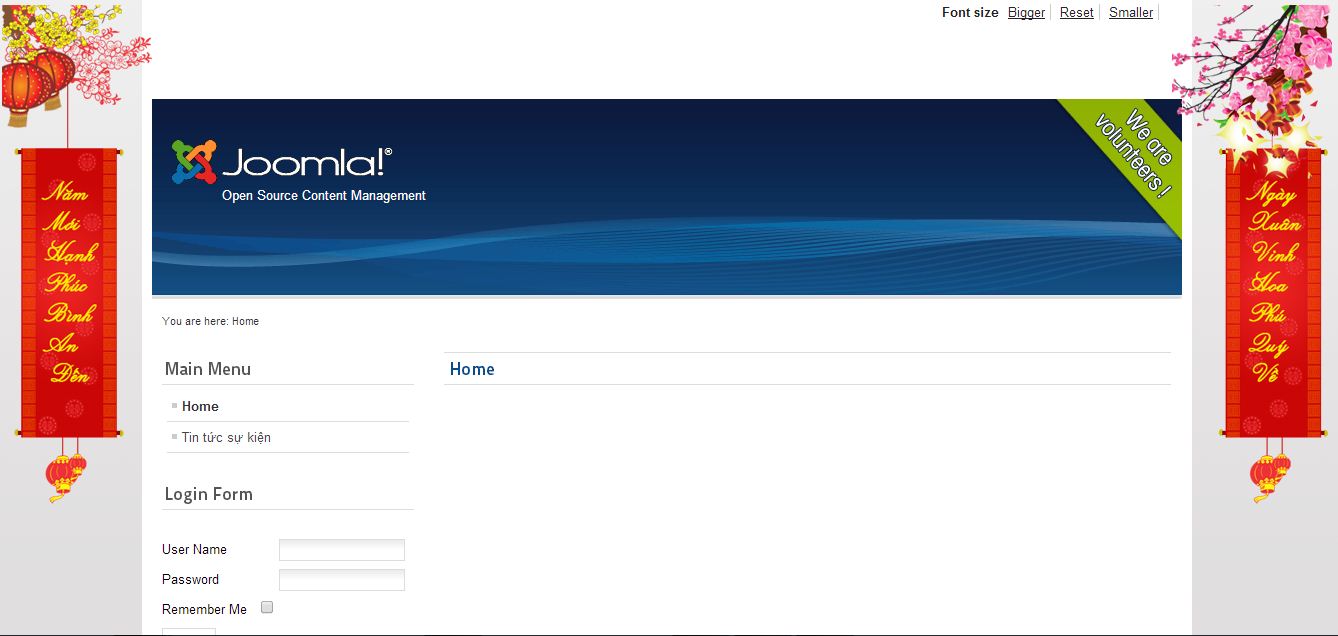Increase font size with Bigger link
The image size is (1338, 636).
coord(1026,13)
